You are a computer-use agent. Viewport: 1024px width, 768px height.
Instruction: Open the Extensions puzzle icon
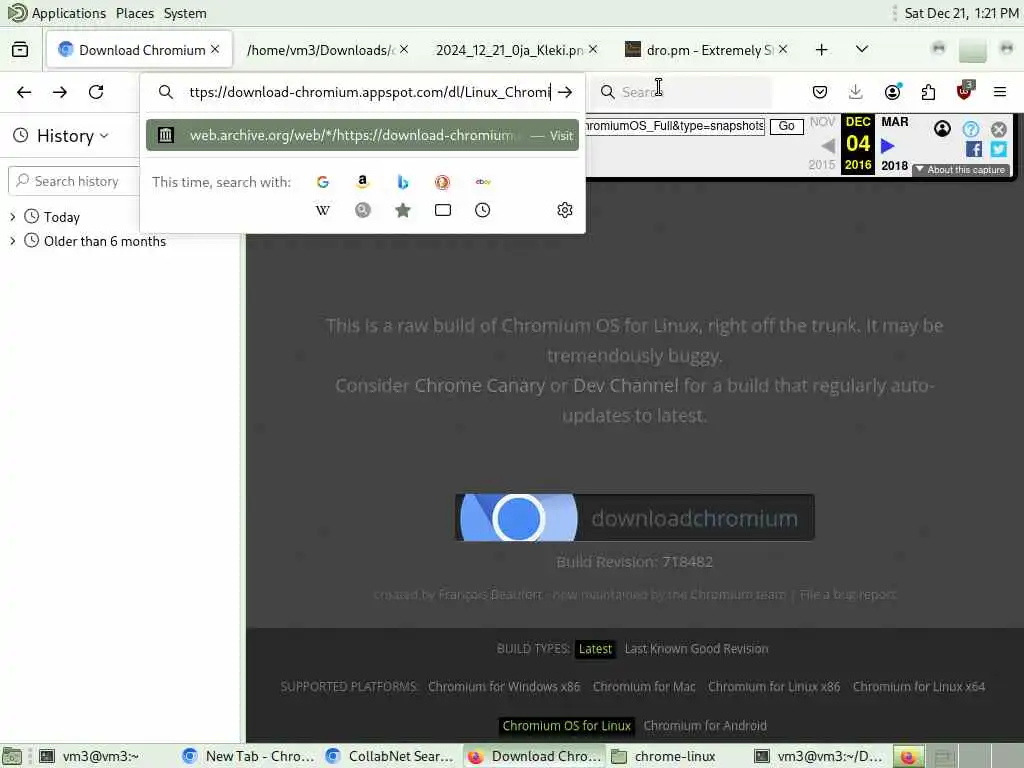click(x=928, y=92)
